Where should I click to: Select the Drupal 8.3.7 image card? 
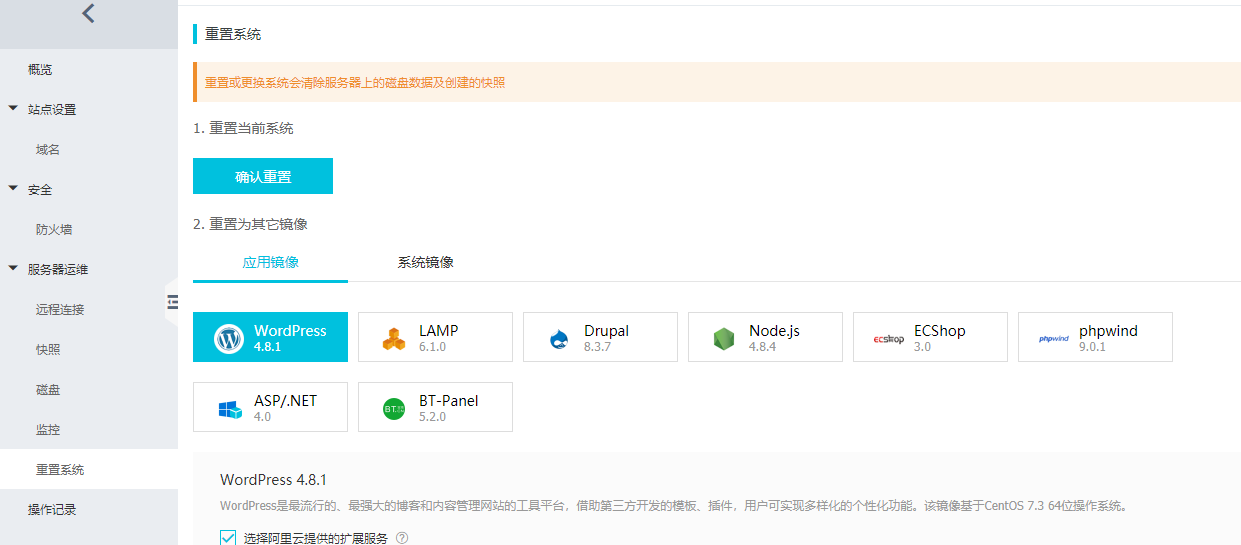600,337
